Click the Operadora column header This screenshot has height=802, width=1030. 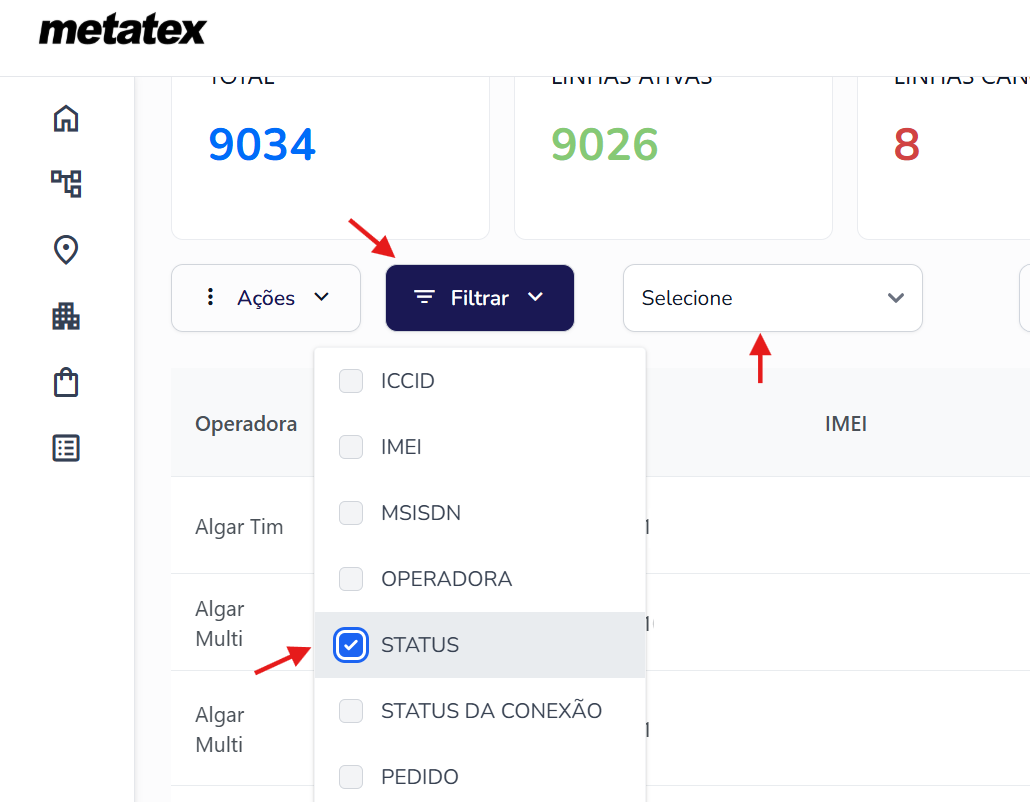click(x=246, y=424)
